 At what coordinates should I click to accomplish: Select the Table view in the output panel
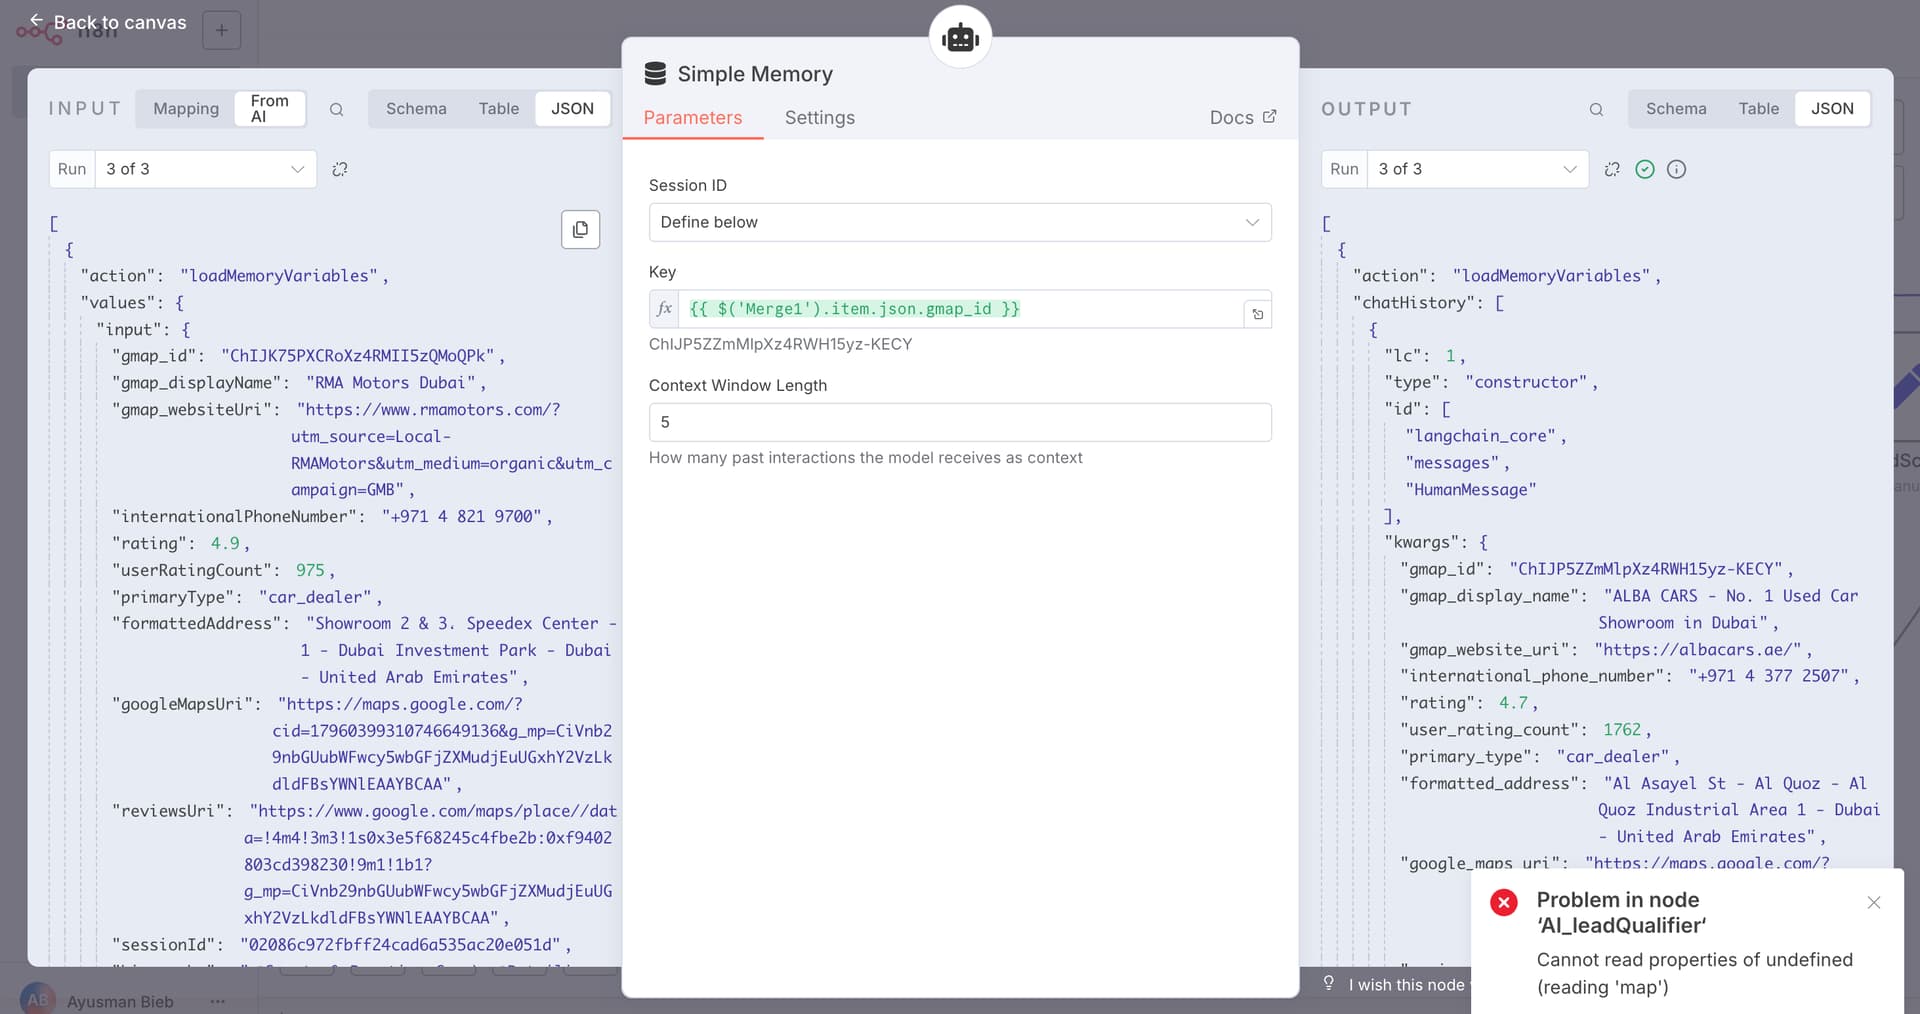pos(1759,109)
